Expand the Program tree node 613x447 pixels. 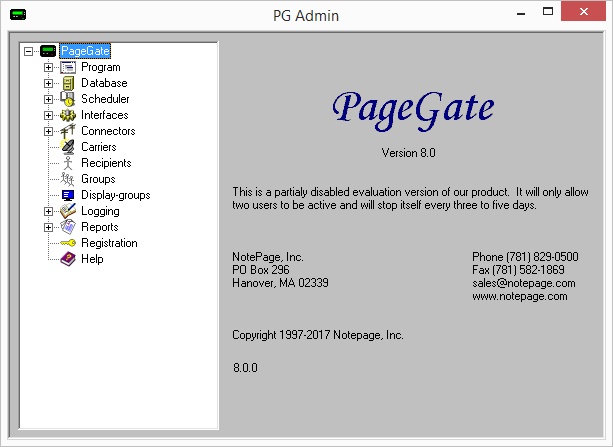click(x=48, y=67)
